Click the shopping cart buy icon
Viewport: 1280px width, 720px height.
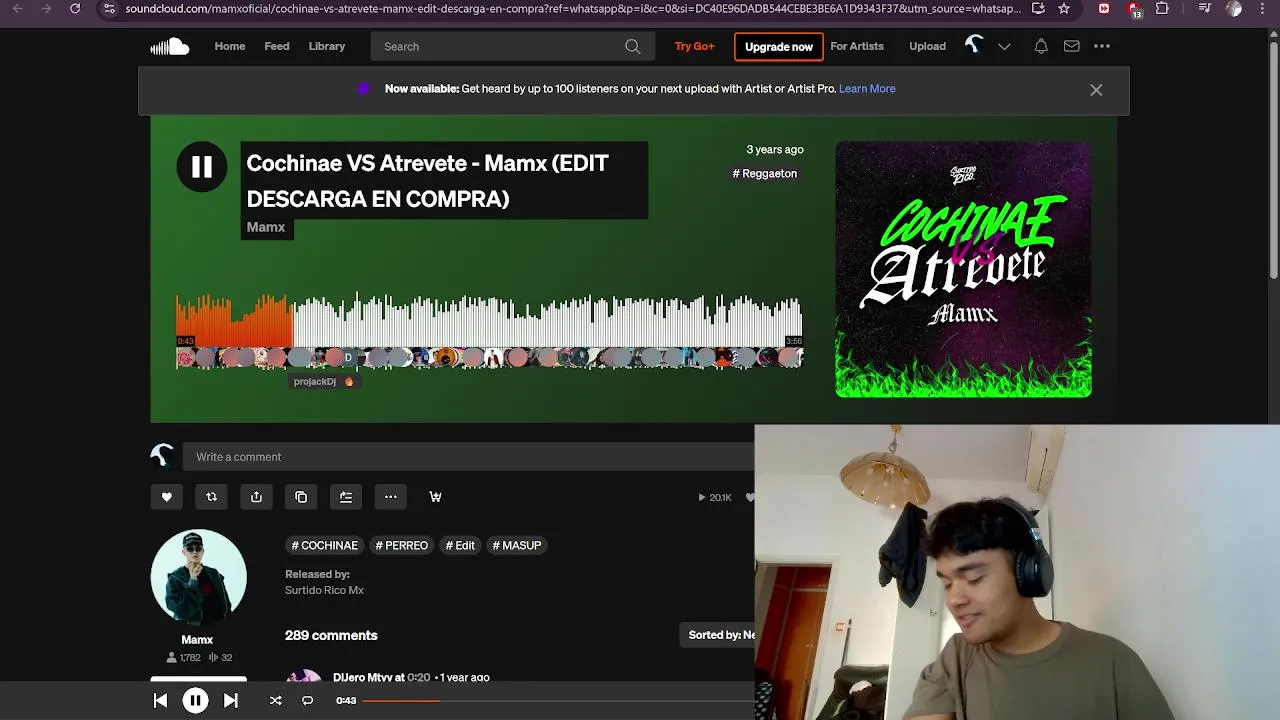pos(435,497)
